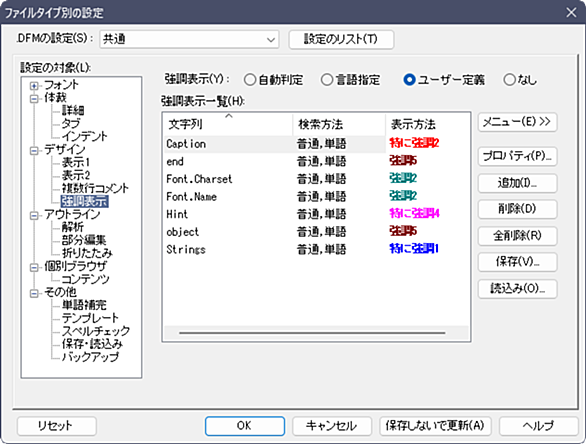Click the 削除(D) button

pos(517,209)
